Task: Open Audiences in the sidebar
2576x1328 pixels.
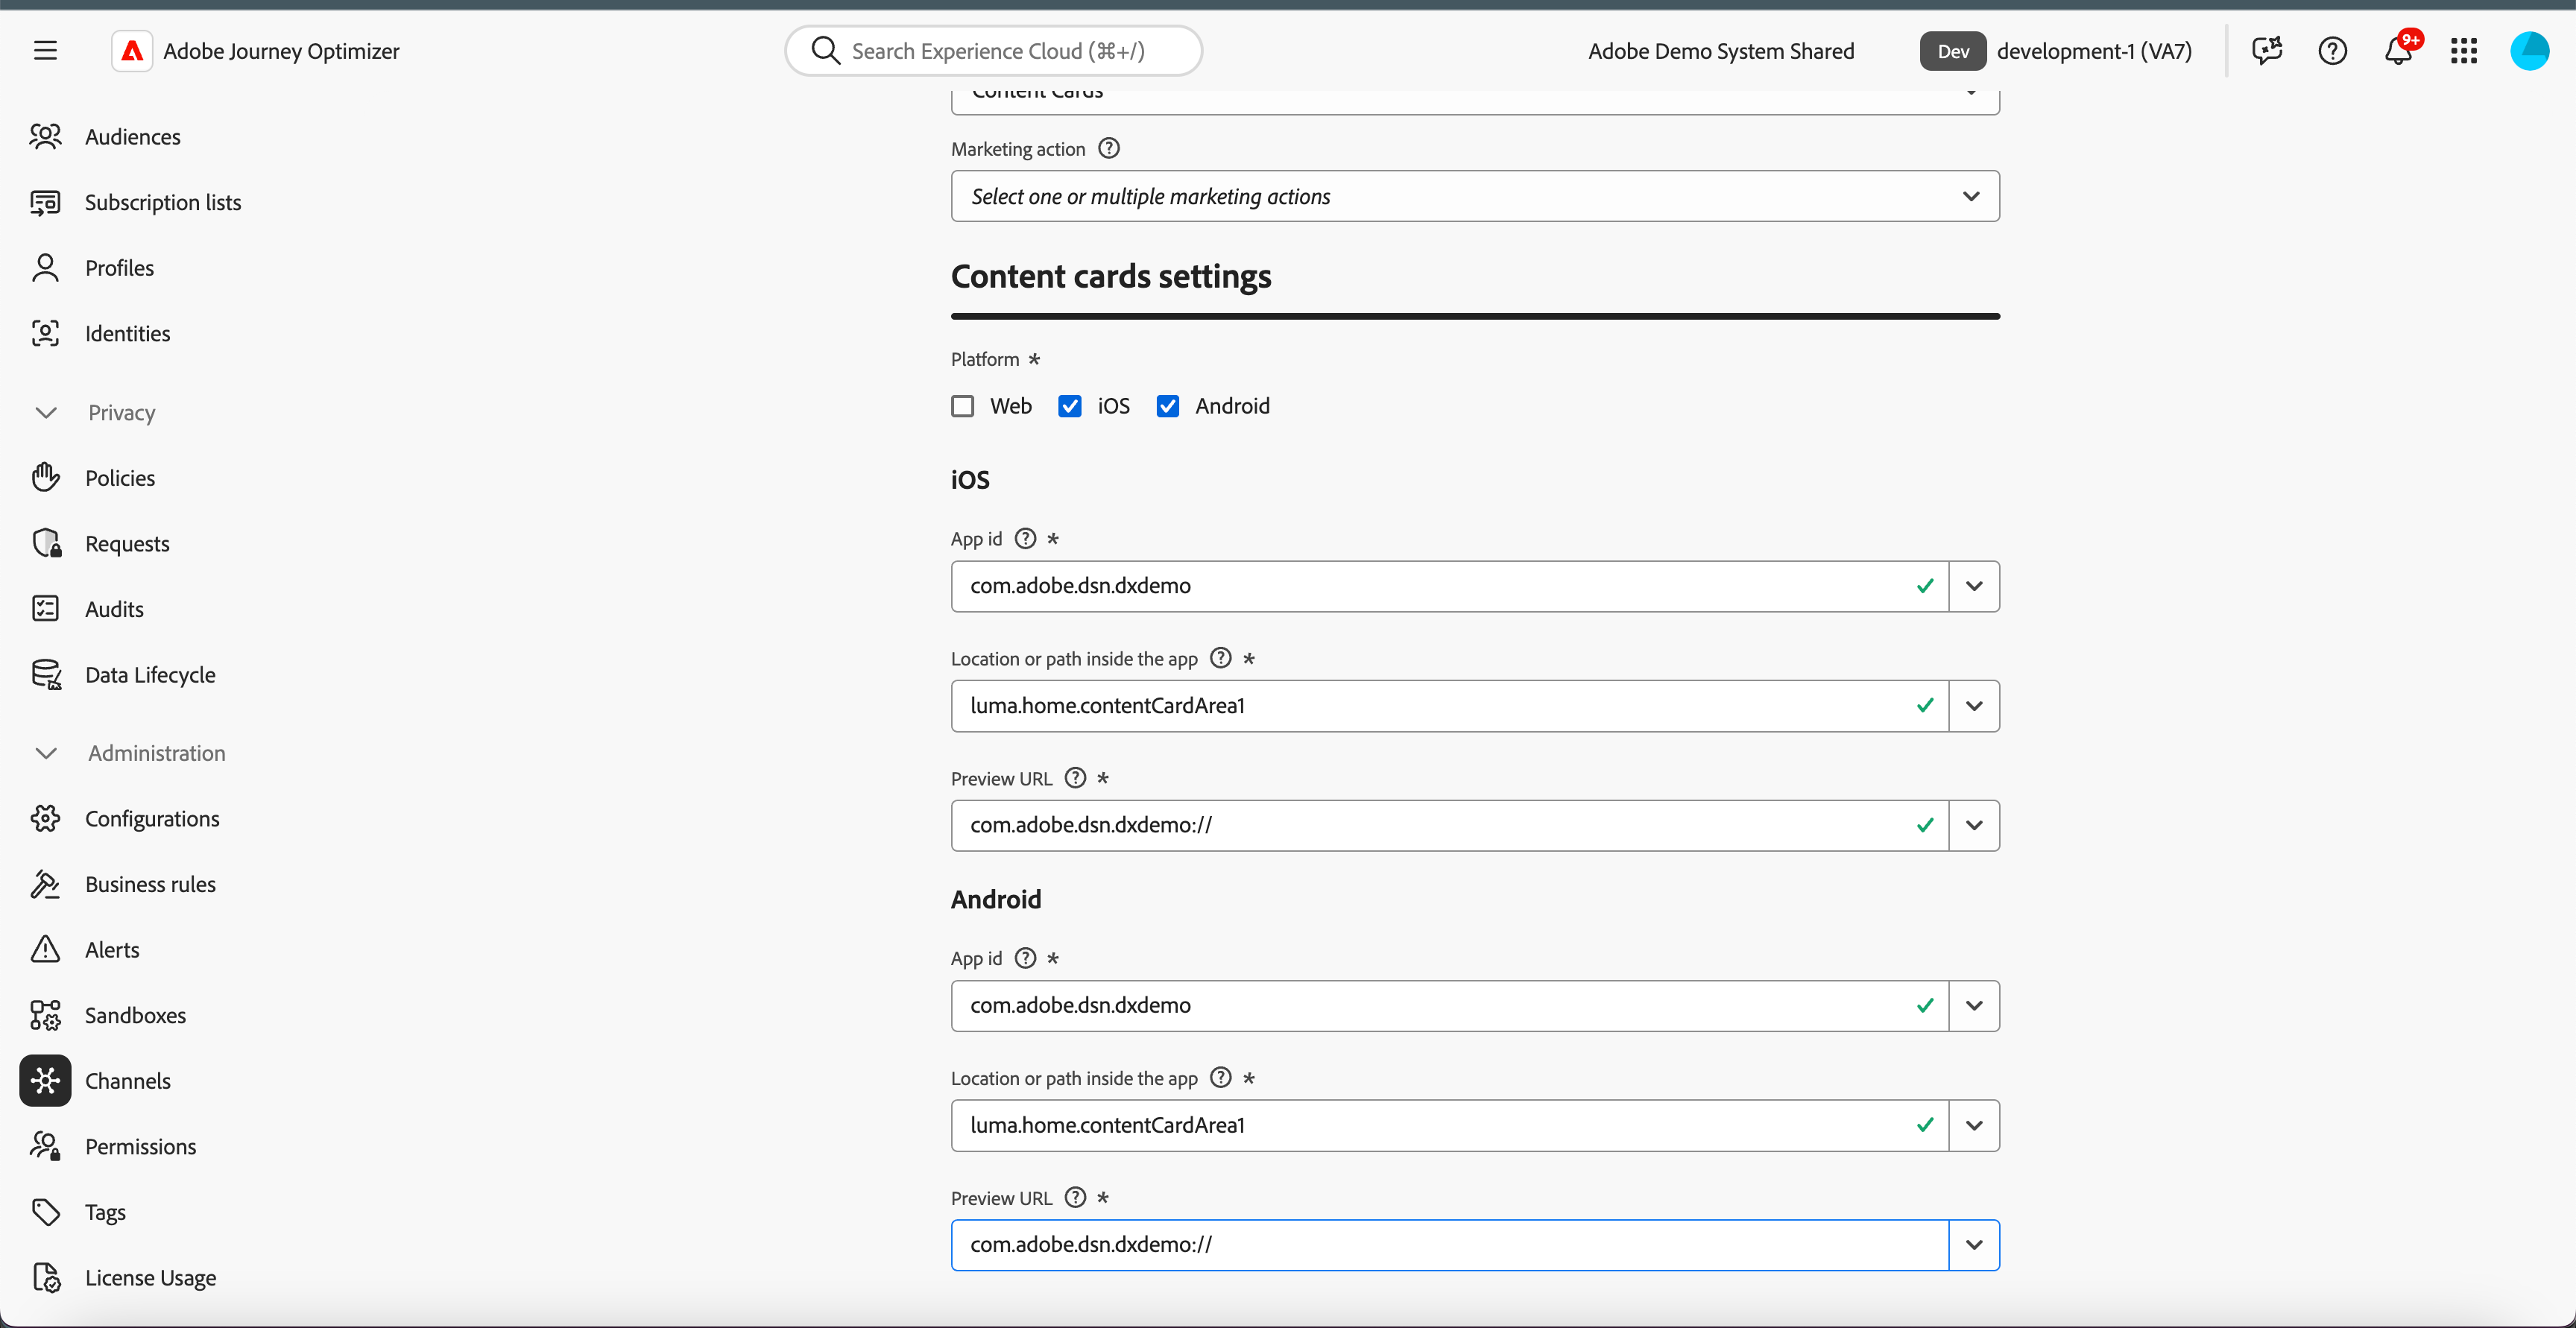Action: tap(132, 136)
